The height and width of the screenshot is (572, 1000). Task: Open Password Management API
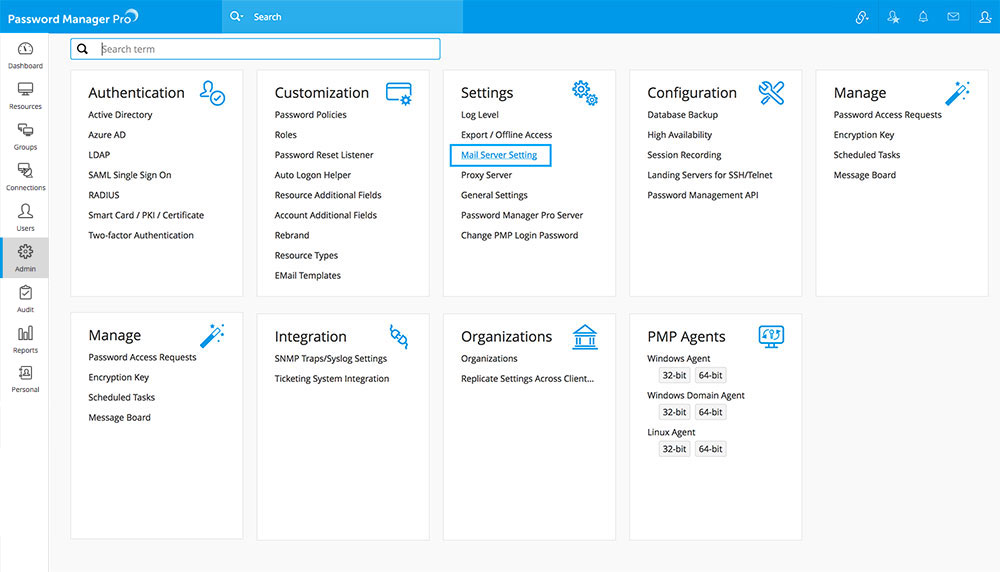pos(702,195)
